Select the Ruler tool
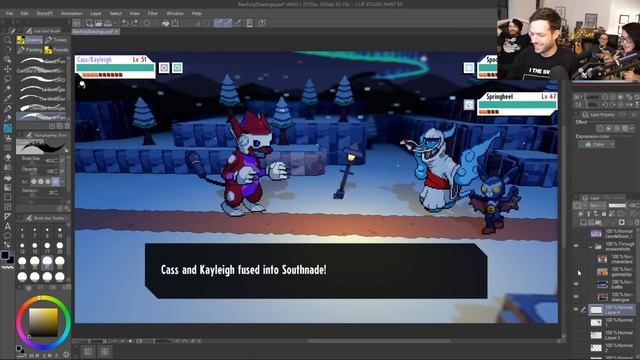Screen dimensions: 640x360 (7, 217)
